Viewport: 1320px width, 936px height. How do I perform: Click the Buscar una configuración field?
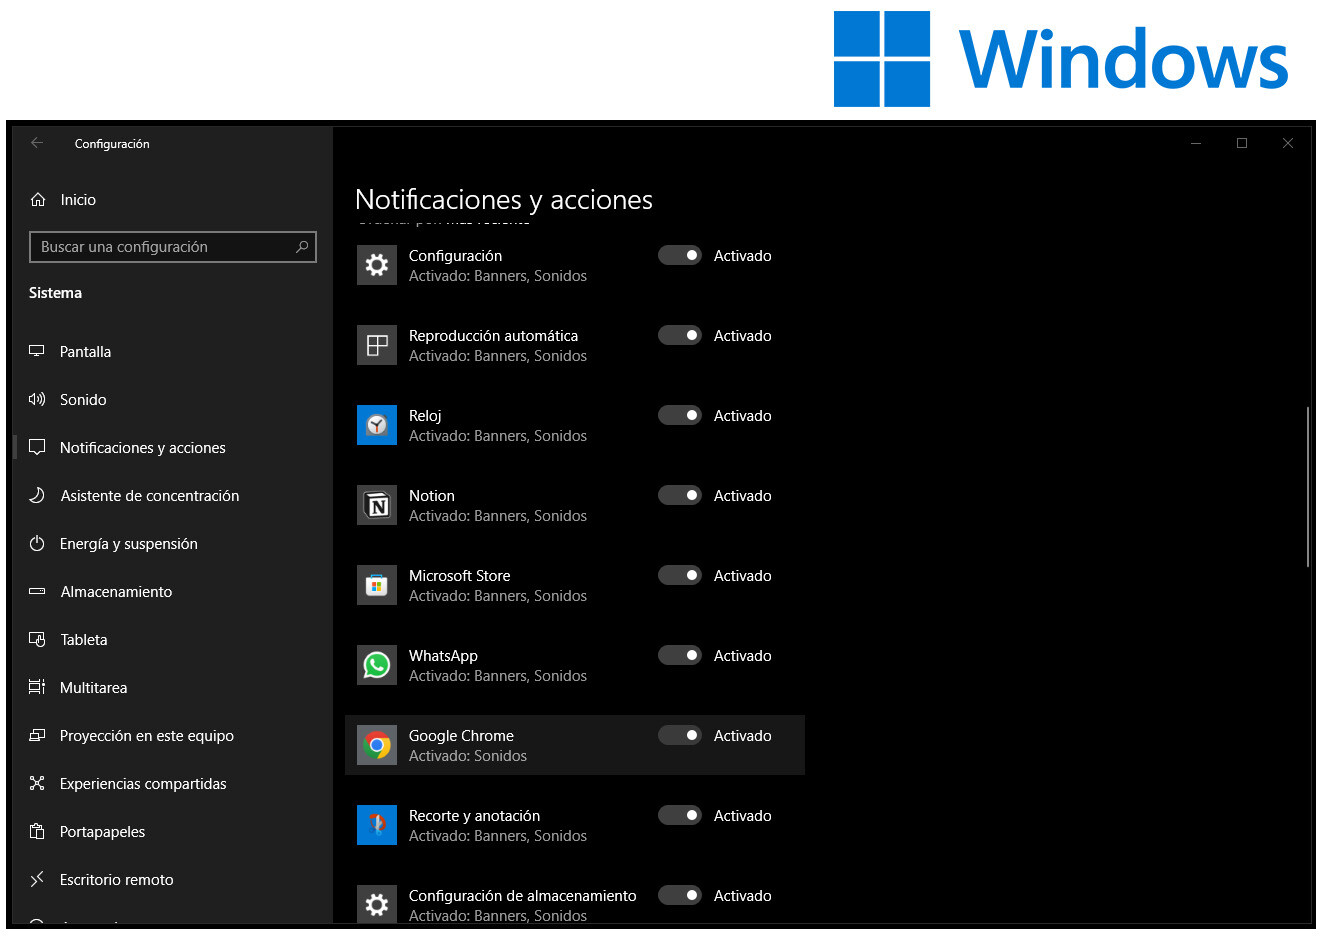(160, 247)
